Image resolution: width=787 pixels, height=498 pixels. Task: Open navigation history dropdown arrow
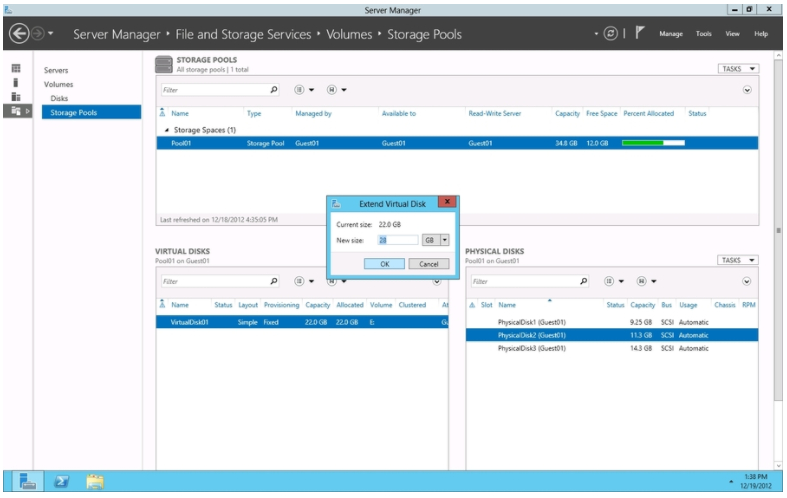(50, 34)
